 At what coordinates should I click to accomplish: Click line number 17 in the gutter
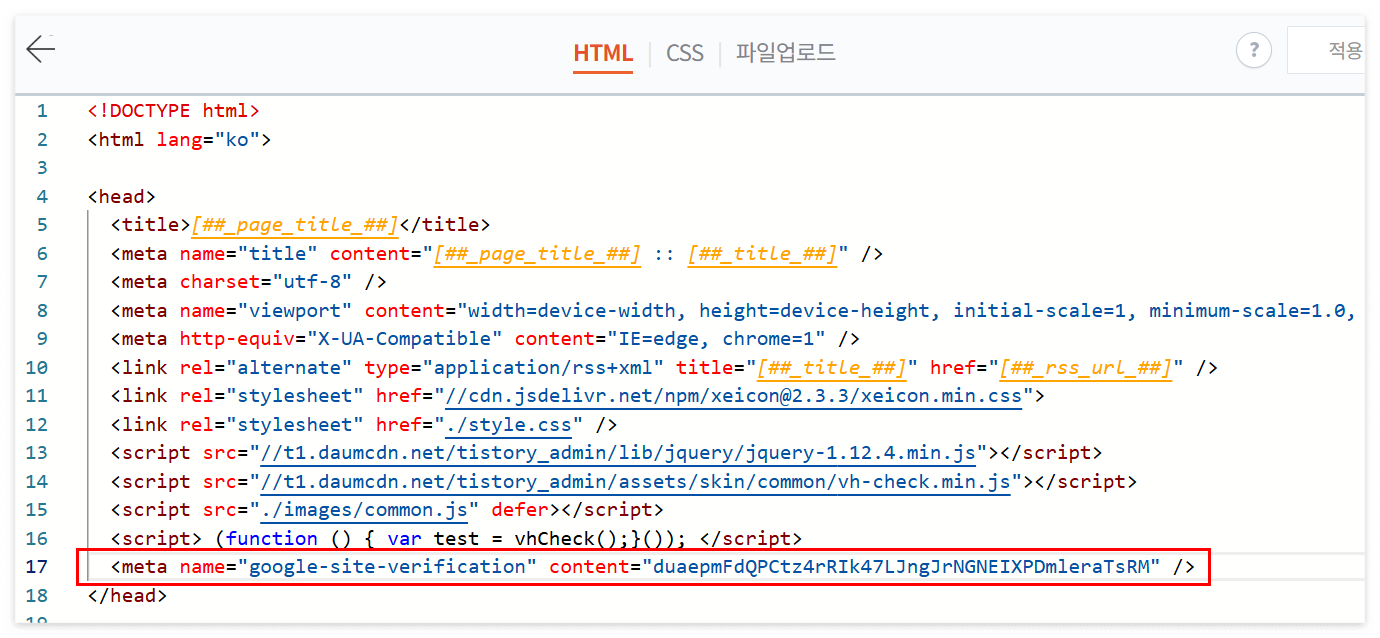pyautogui.click(x=41, y=566)
